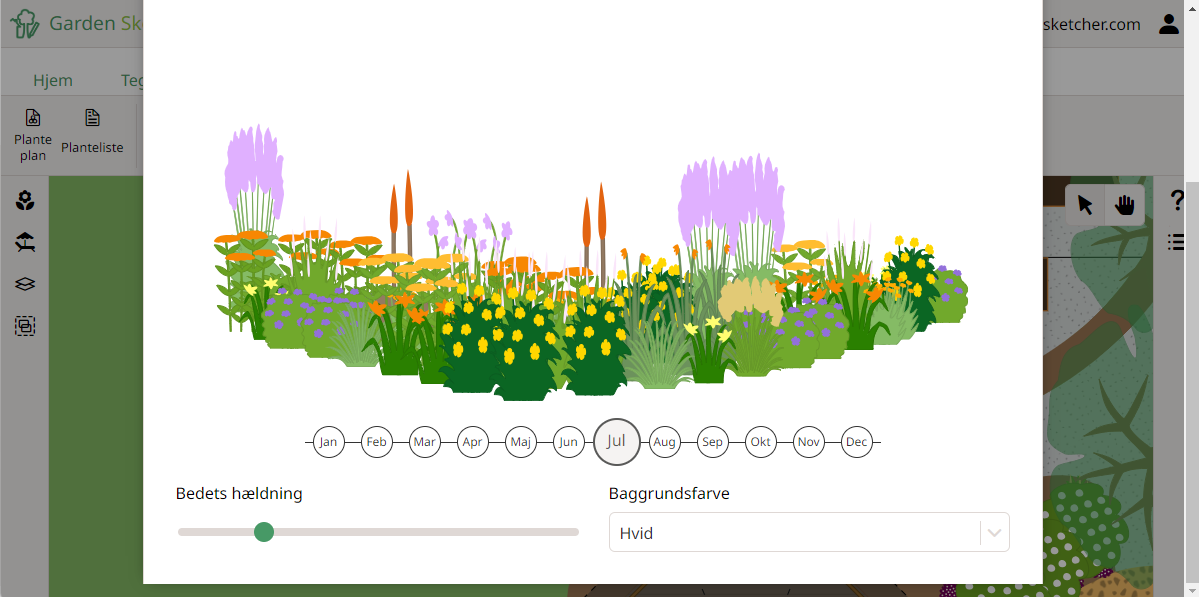This screenshot has width=1199, height=597.
Task: Switch the preview to Dec
Action: tap(856, 441)
